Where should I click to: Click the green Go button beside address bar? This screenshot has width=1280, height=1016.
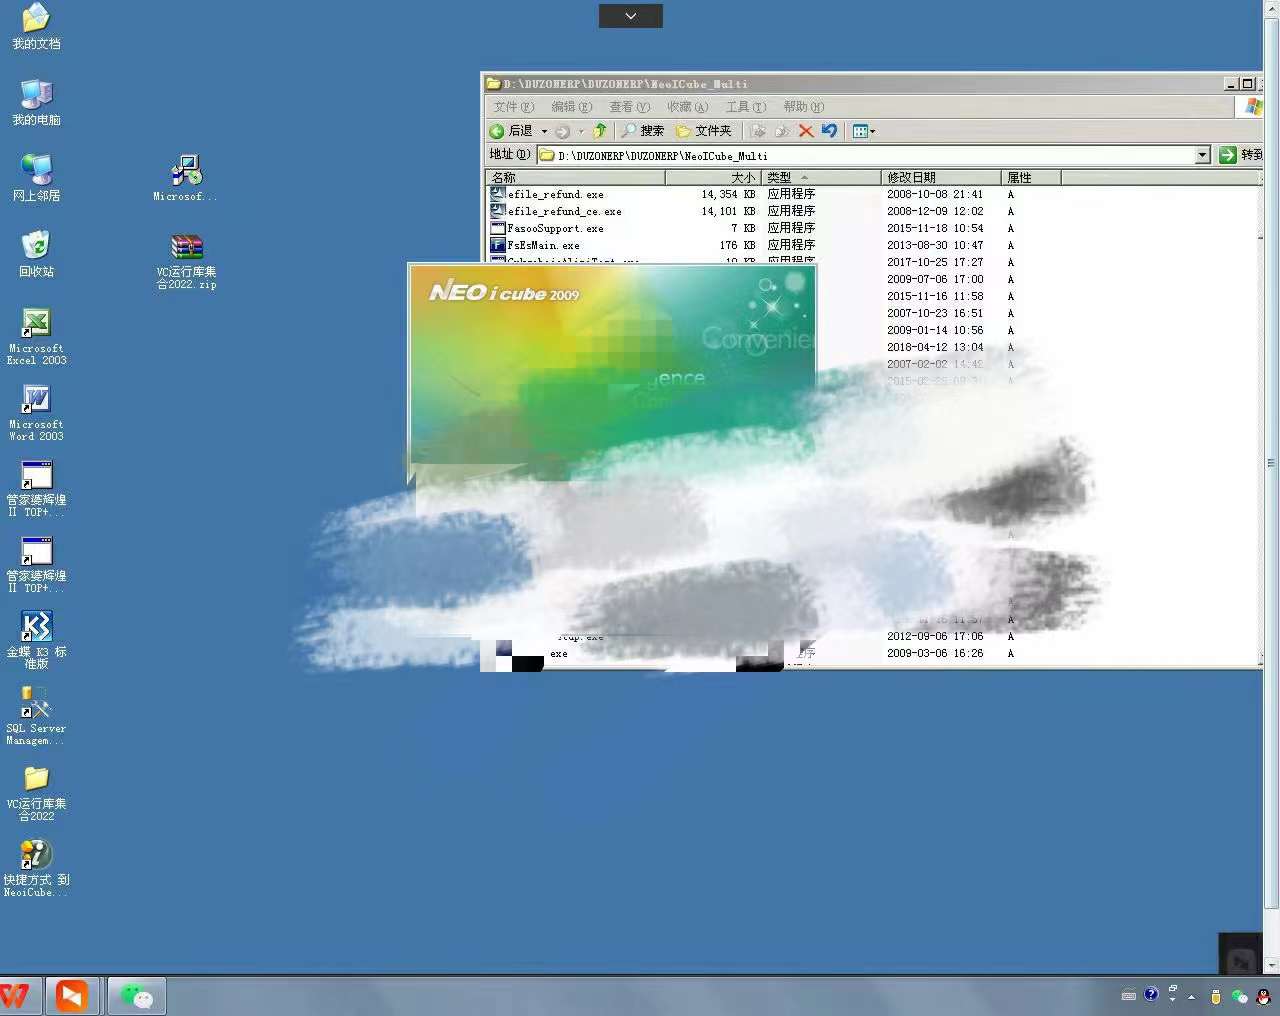1228,155
